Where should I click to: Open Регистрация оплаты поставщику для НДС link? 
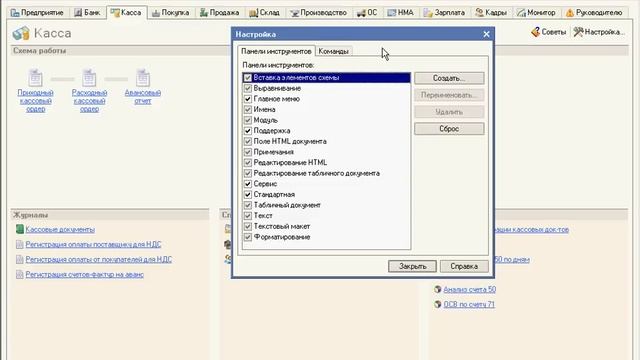[x=93, y=244]
